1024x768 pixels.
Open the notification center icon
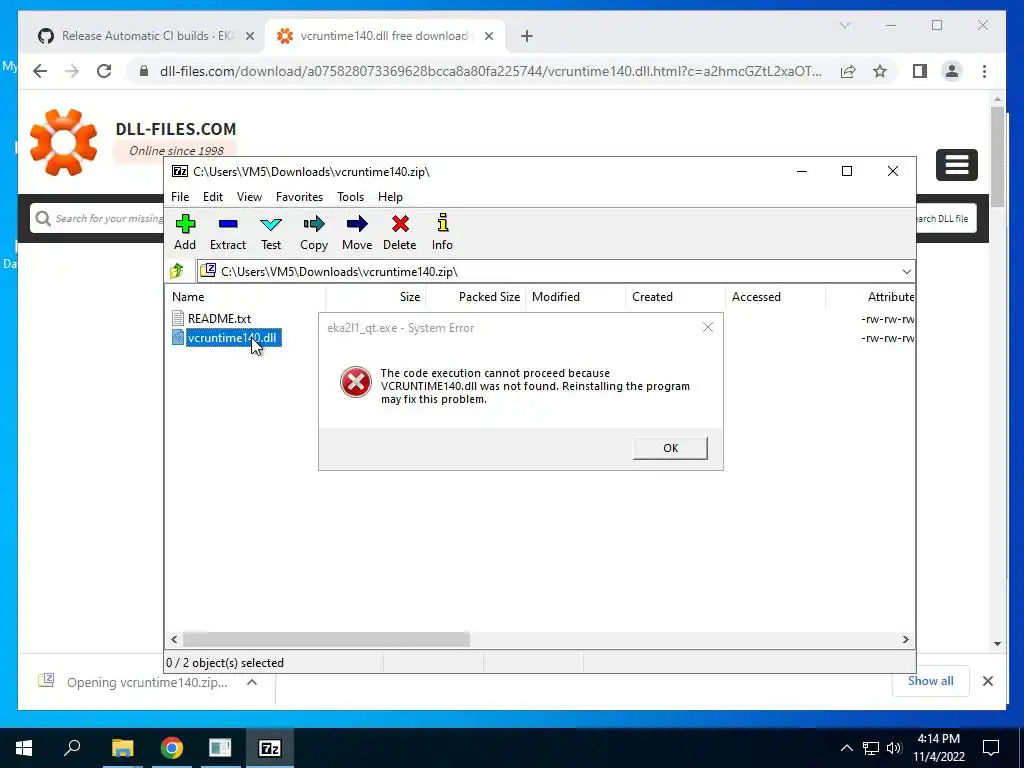click(x=991, y=748)
